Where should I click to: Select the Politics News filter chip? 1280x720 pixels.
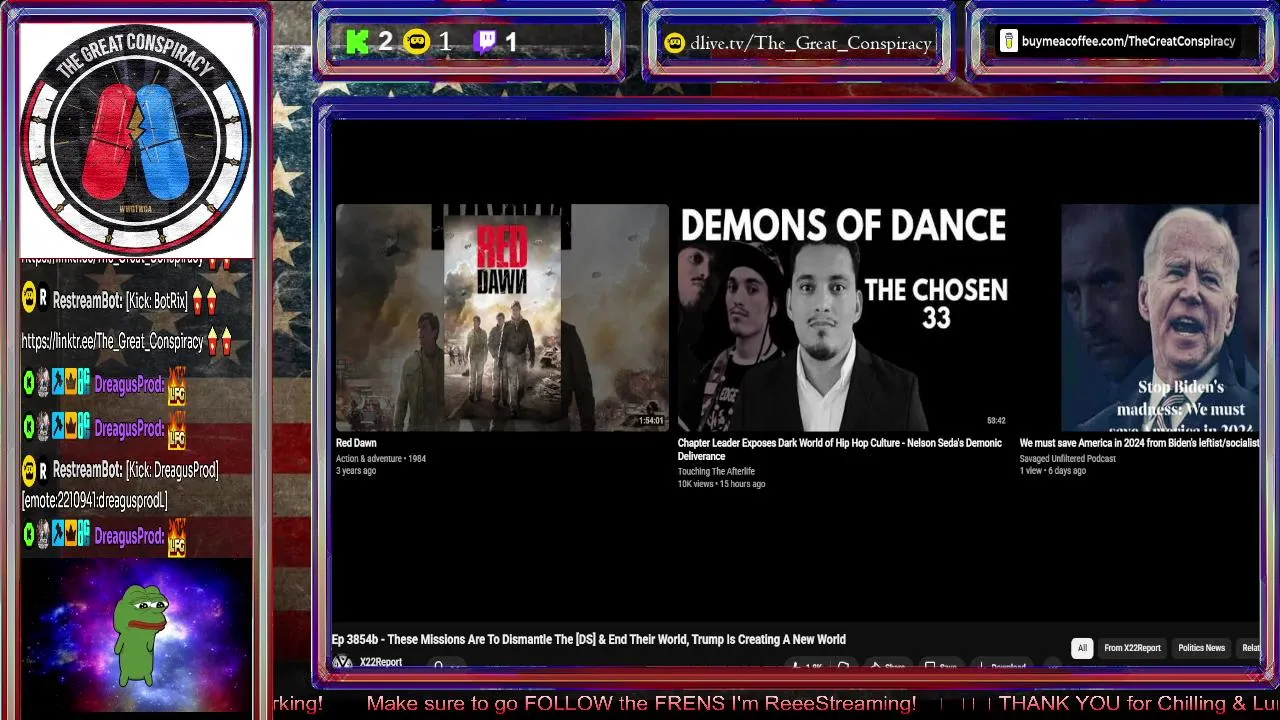pos(1201,648)
